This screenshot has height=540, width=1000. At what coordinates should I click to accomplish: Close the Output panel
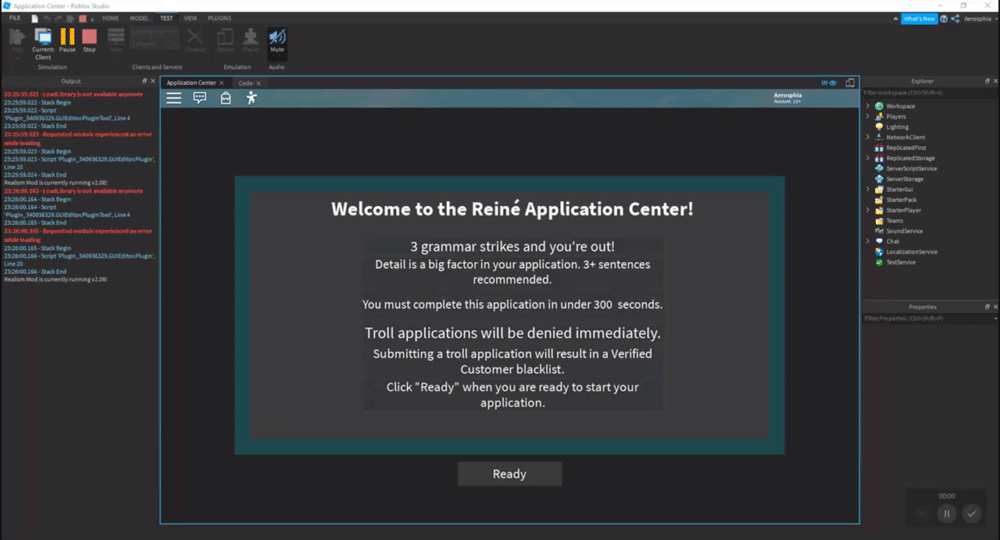coord(153,81)
